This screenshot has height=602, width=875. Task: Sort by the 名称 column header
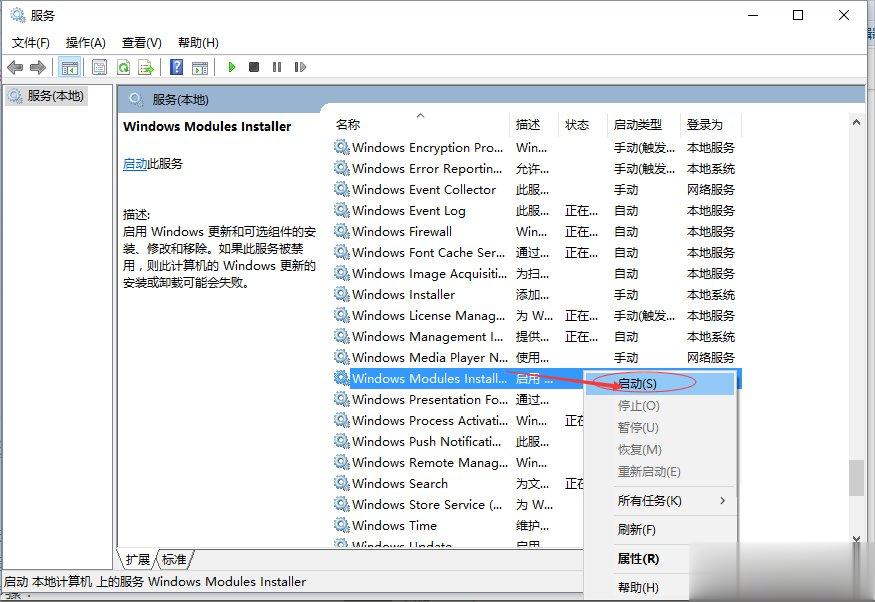[421, 124]
